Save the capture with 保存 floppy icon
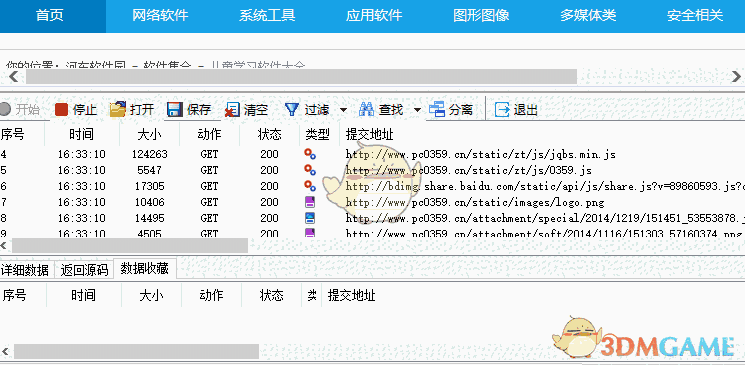 click(175, 110)
